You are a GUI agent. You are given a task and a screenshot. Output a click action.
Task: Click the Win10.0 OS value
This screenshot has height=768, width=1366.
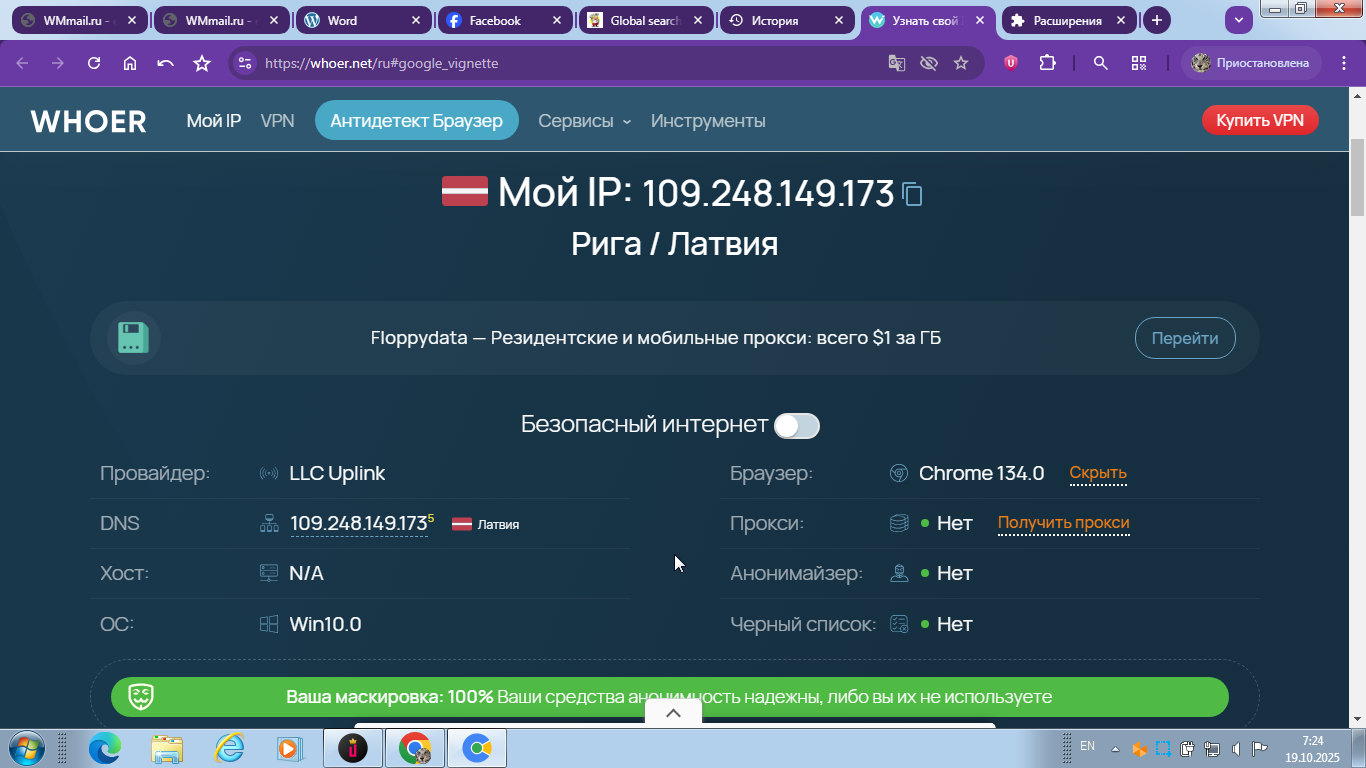tap(325, 624)
